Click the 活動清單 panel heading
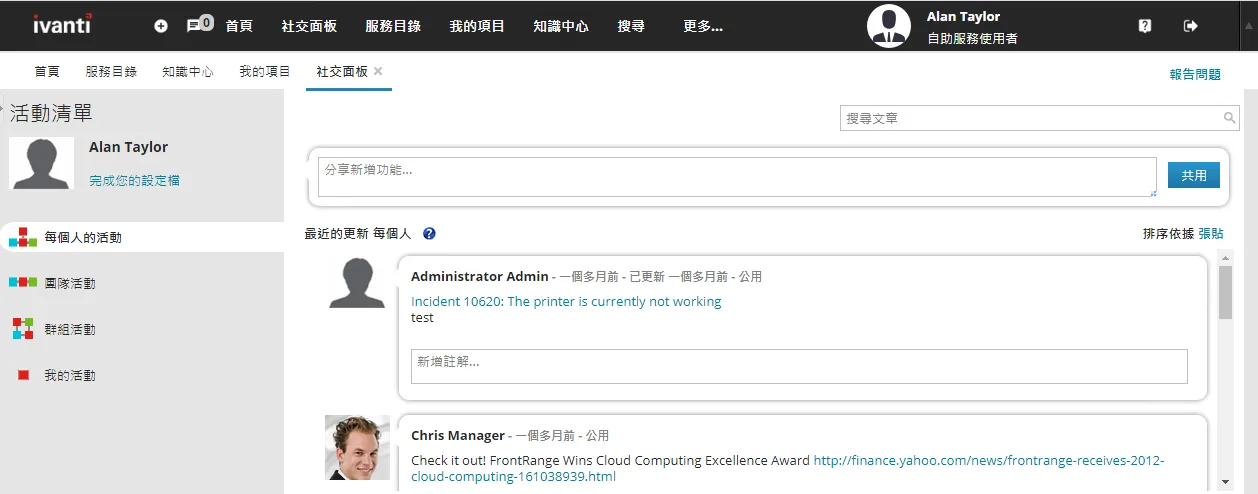The height and width of the screenshot is (494, 1258). pyautogui.click(x=51, y=113)
